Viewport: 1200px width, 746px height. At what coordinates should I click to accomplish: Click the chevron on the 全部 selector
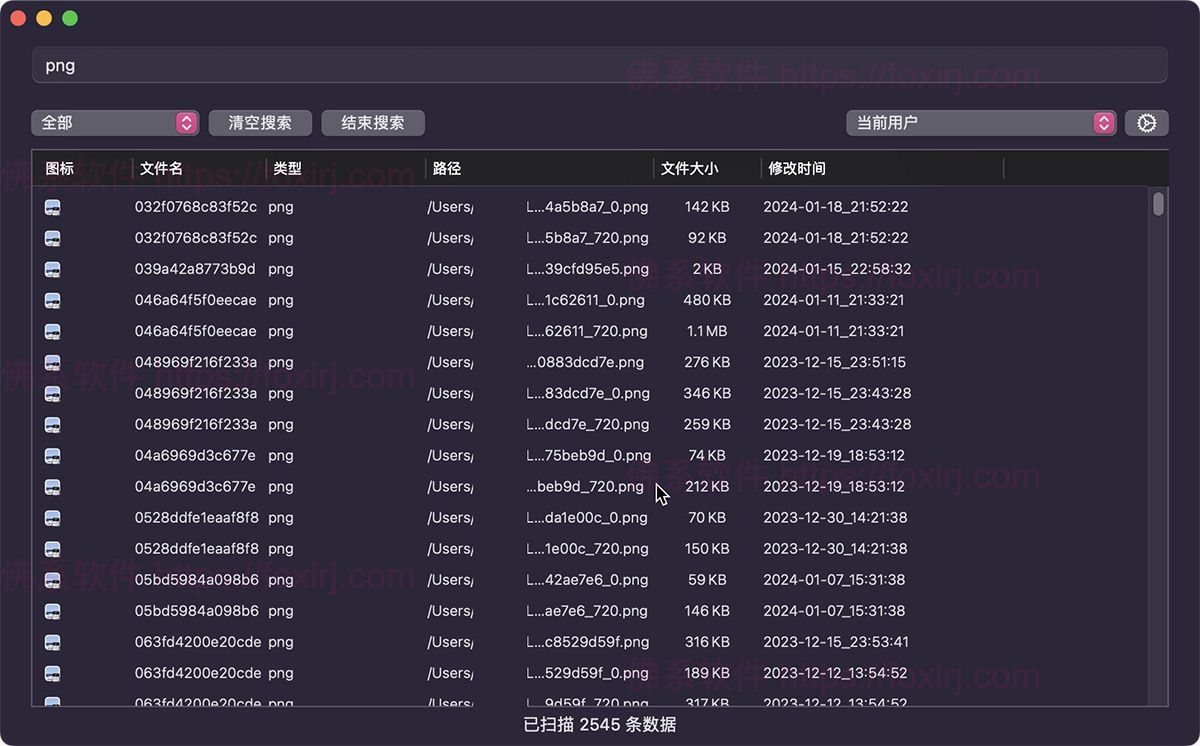(186, 123)
